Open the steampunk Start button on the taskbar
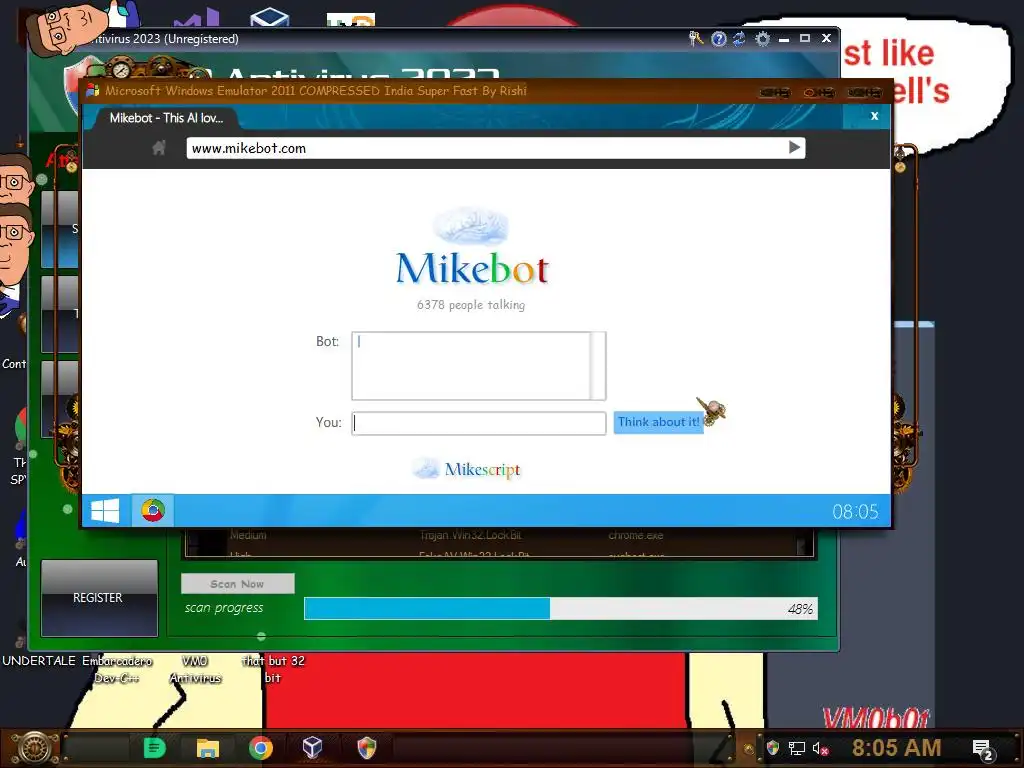Viewport: 1024px width, 768px height. click(33, 748)
